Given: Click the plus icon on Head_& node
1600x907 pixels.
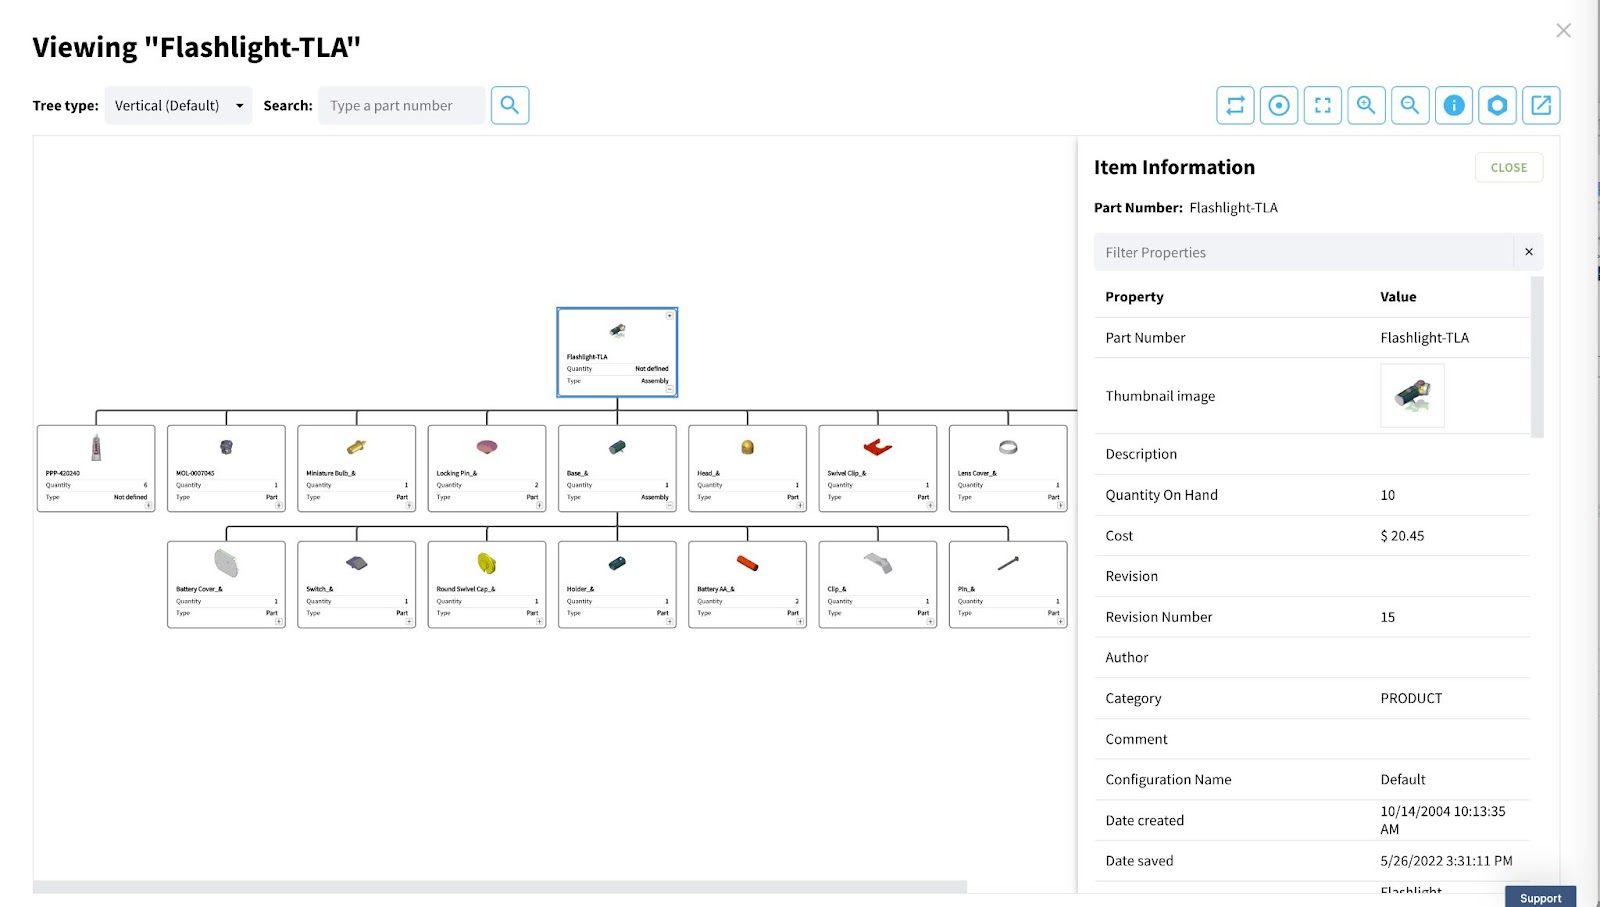Looking at the screenshot, I should coord(800,506).
